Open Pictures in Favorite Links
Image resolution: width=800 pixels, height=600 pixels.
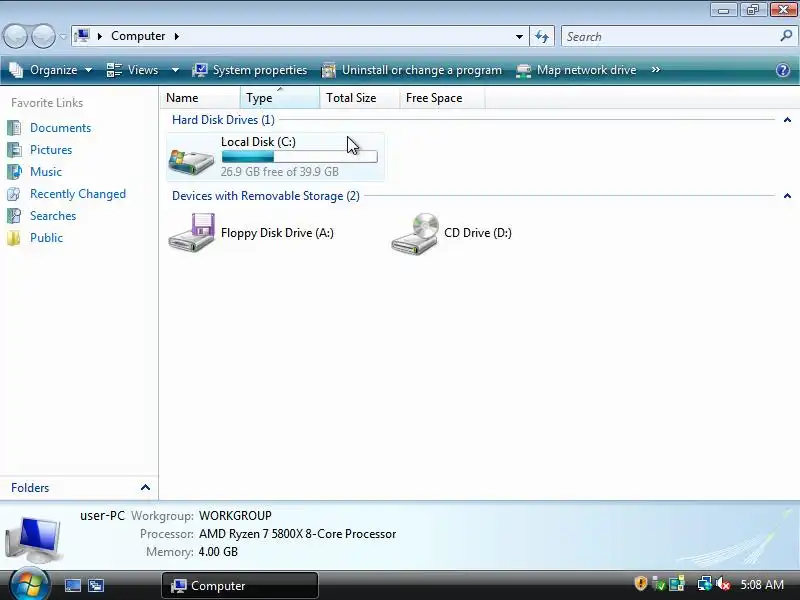pyautogui.click(x=51, y=150)
